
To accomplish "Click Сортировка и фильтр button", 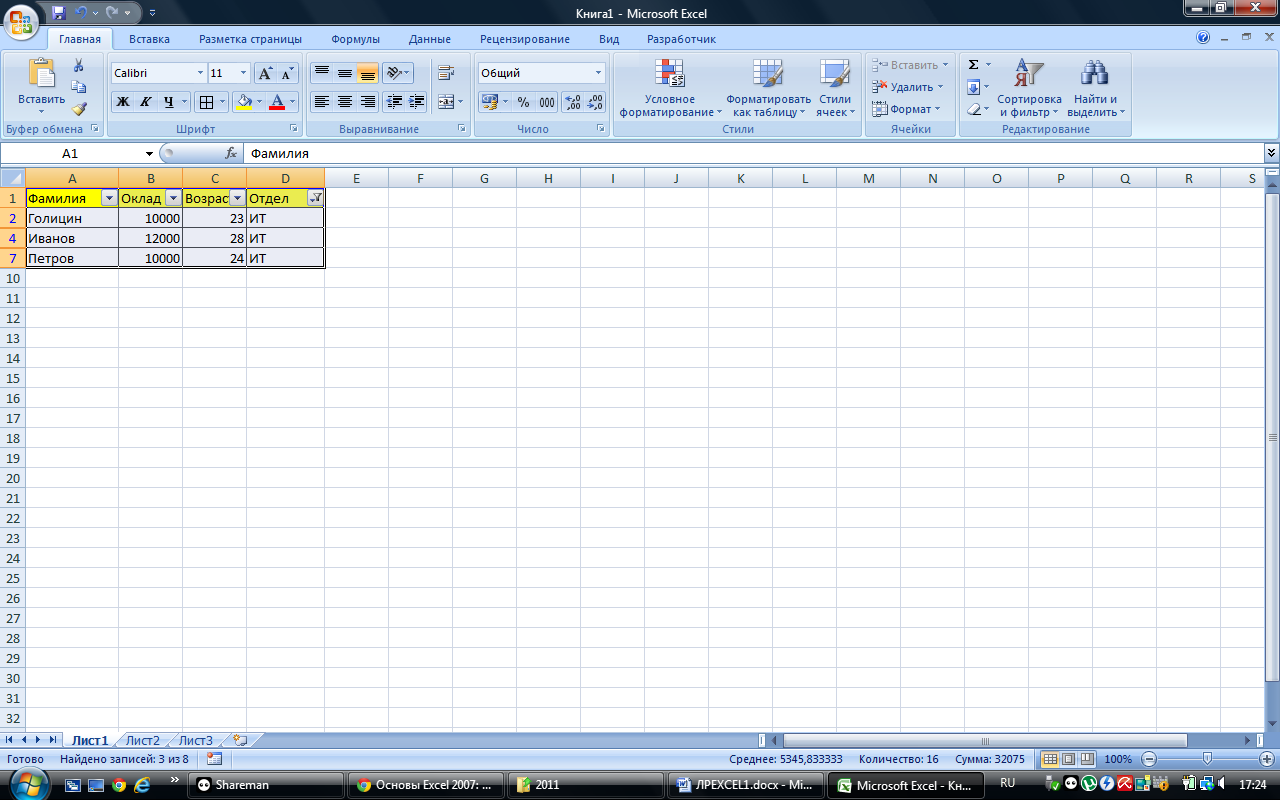I will 1029,88.
